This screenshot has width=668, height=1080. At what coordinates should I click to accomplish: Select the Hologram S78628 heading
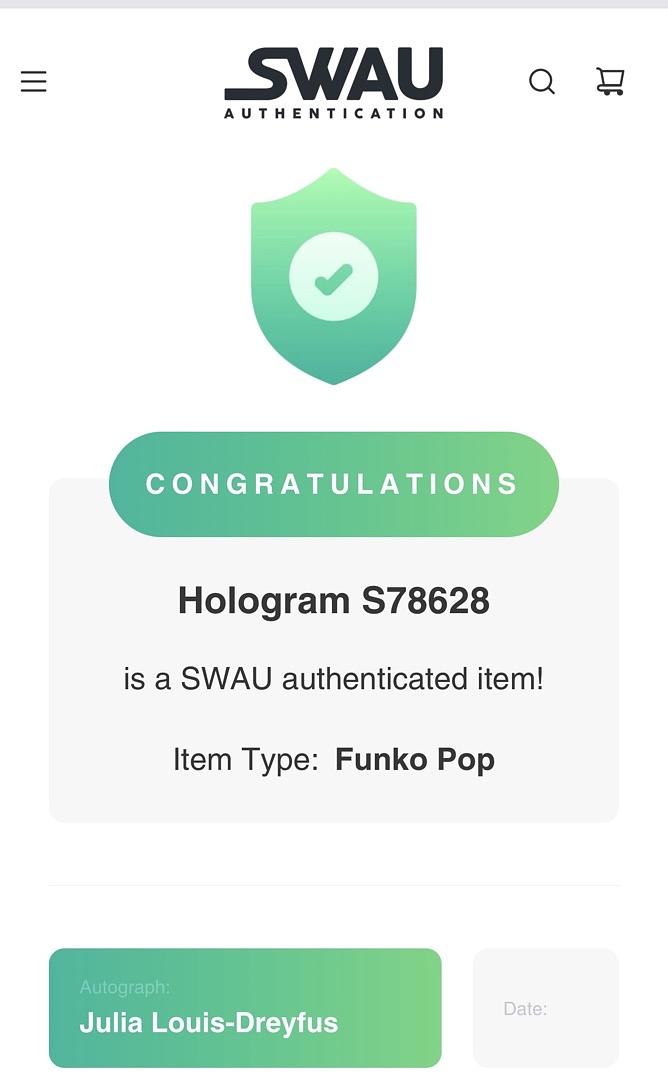[x=334, y=600]
